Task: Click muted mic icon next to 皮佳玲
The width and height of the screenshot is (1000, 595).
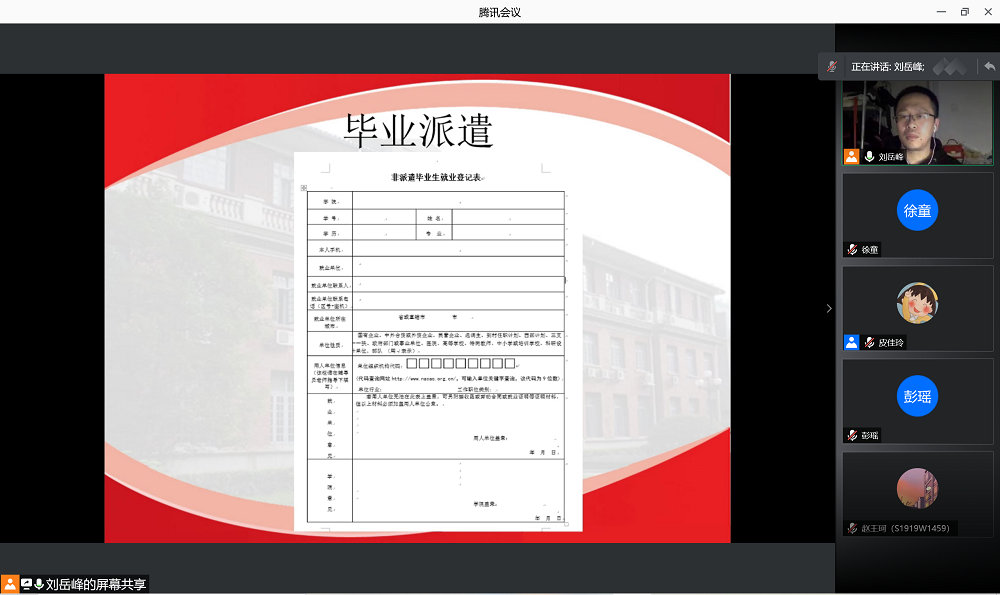Action: coord(869,342)
